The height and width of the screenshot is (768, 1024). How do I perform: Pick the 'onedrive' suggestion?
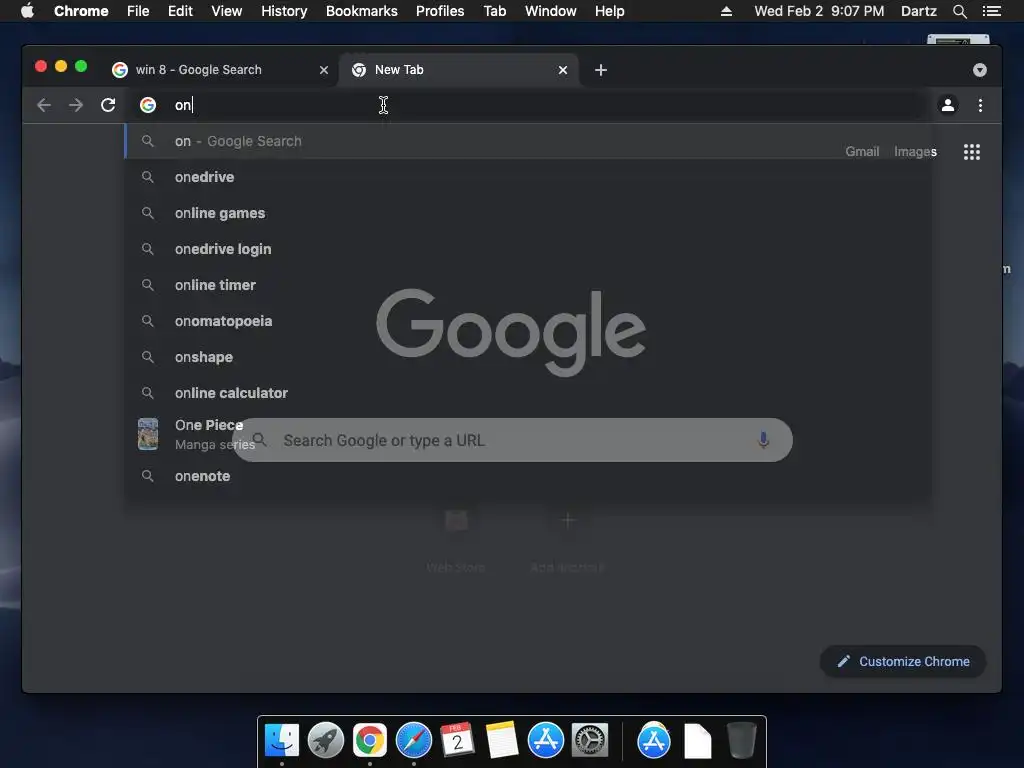click(x=528, y=177)
